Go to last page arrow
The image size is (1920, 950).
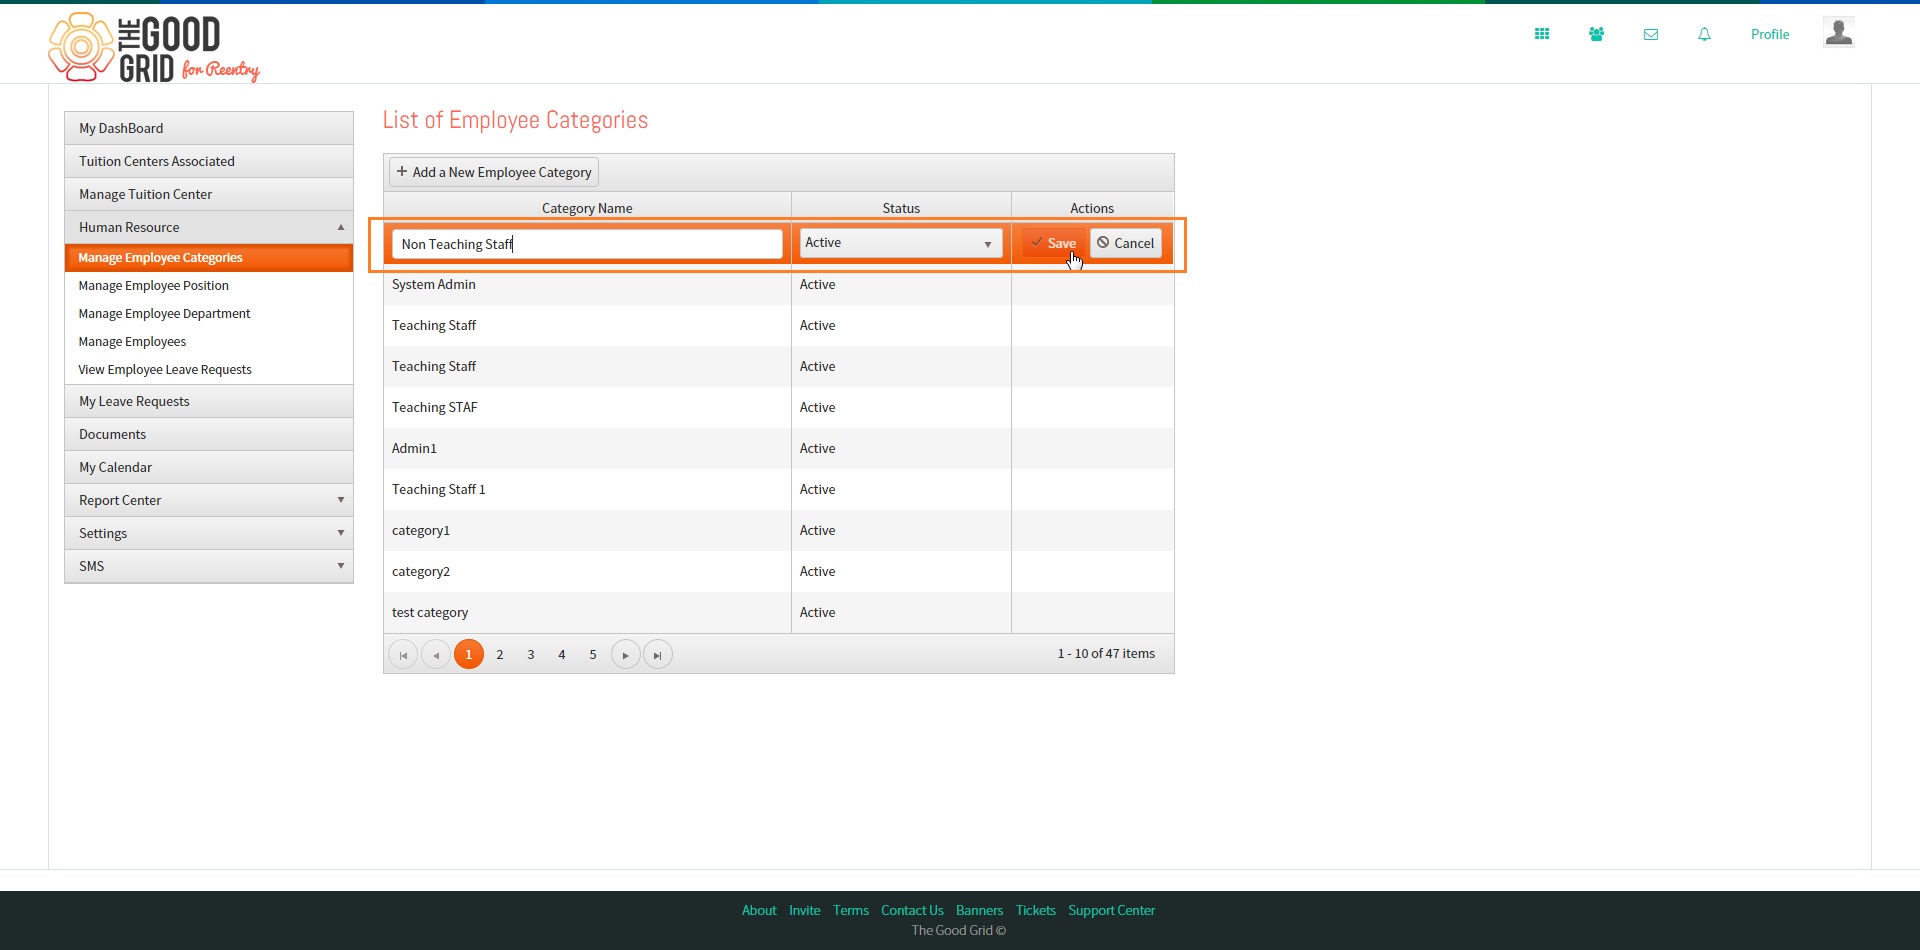(658, 655)
